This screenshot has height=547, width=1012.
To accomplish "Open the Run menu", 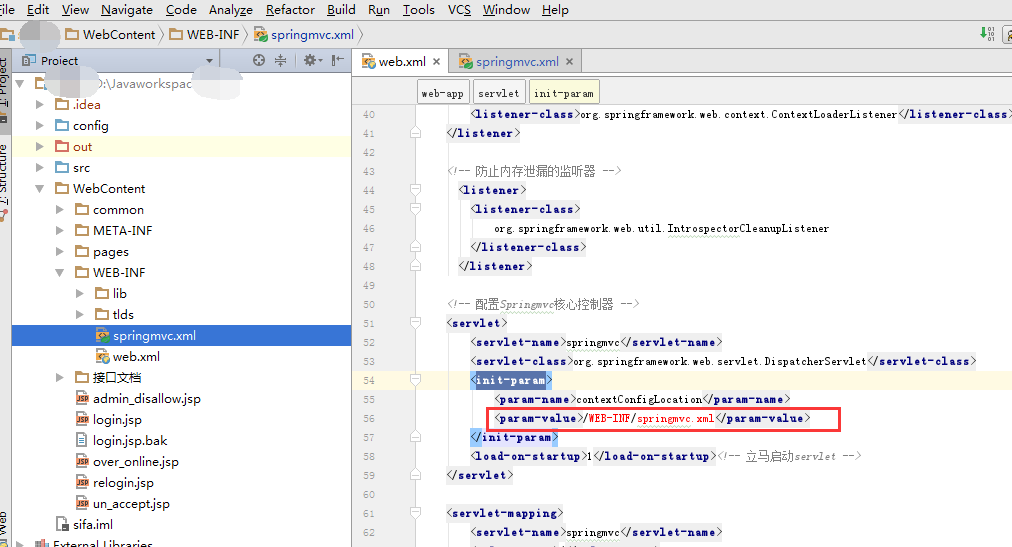I will [379, 10].
